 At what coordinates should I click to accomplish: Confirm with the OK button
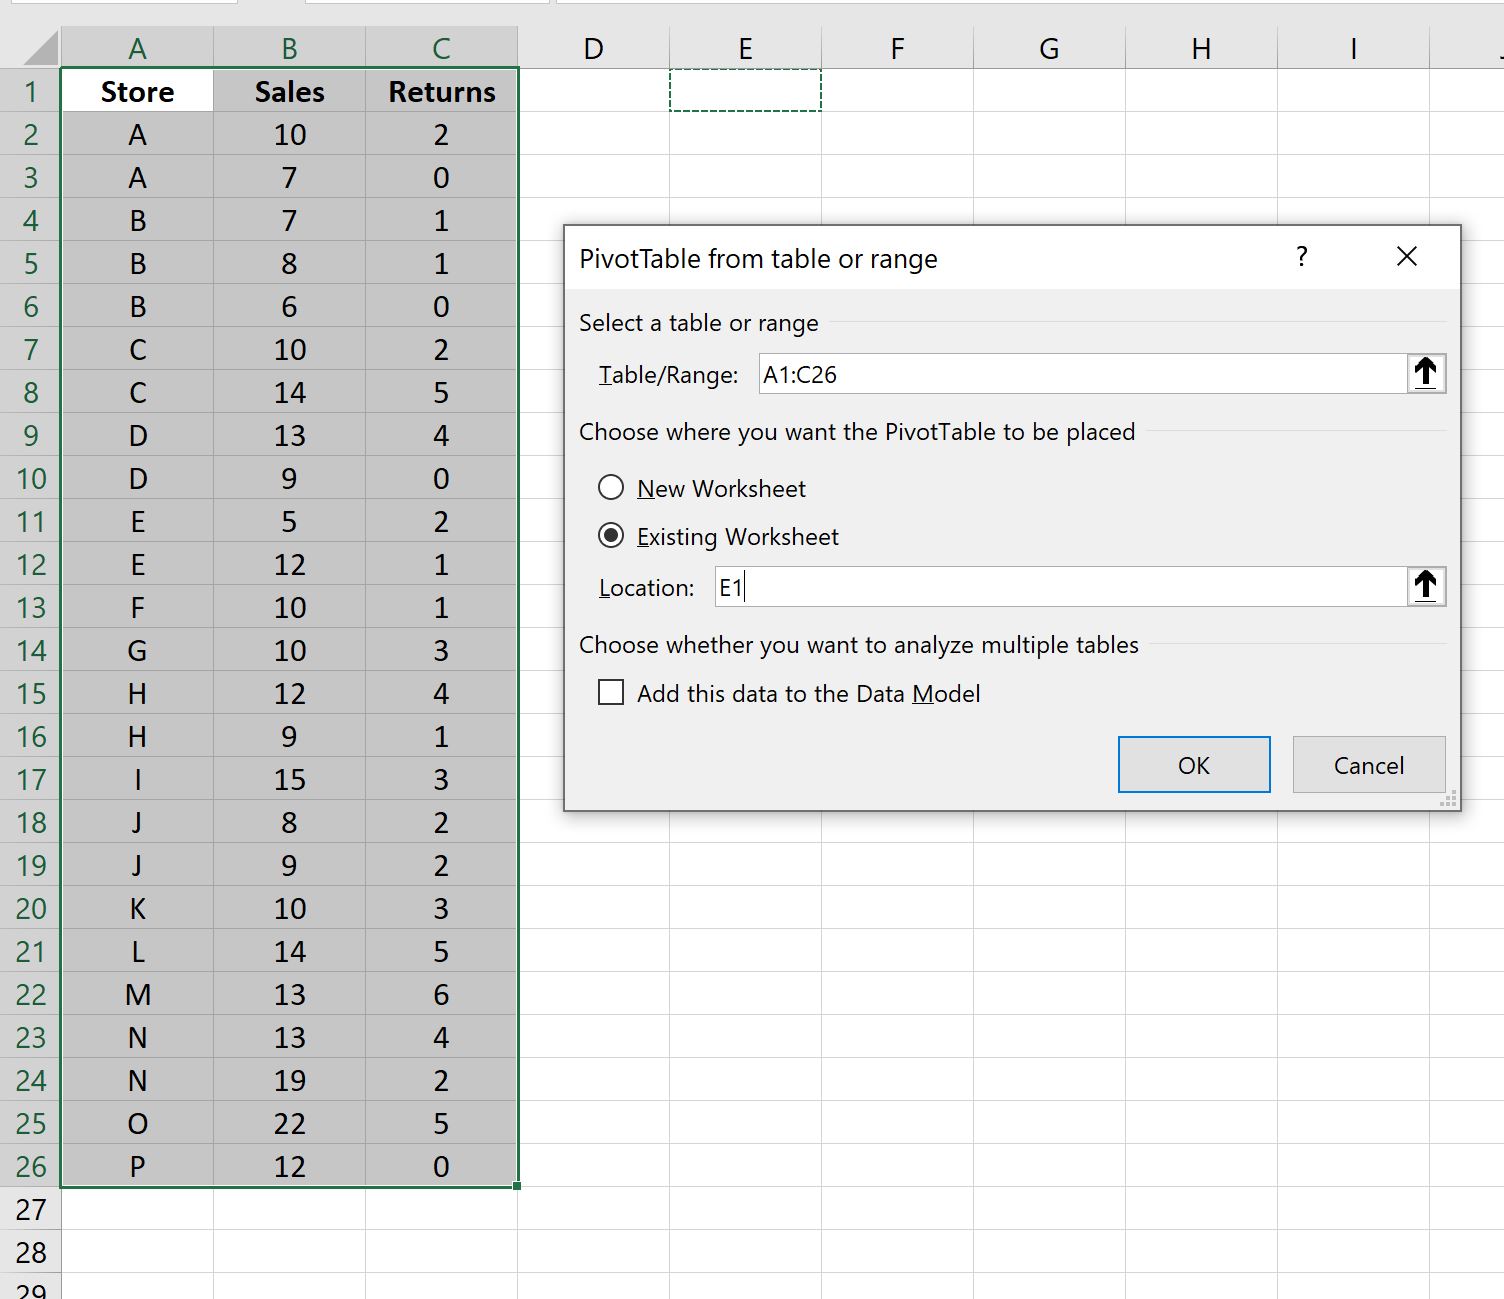pos(1193,764)
